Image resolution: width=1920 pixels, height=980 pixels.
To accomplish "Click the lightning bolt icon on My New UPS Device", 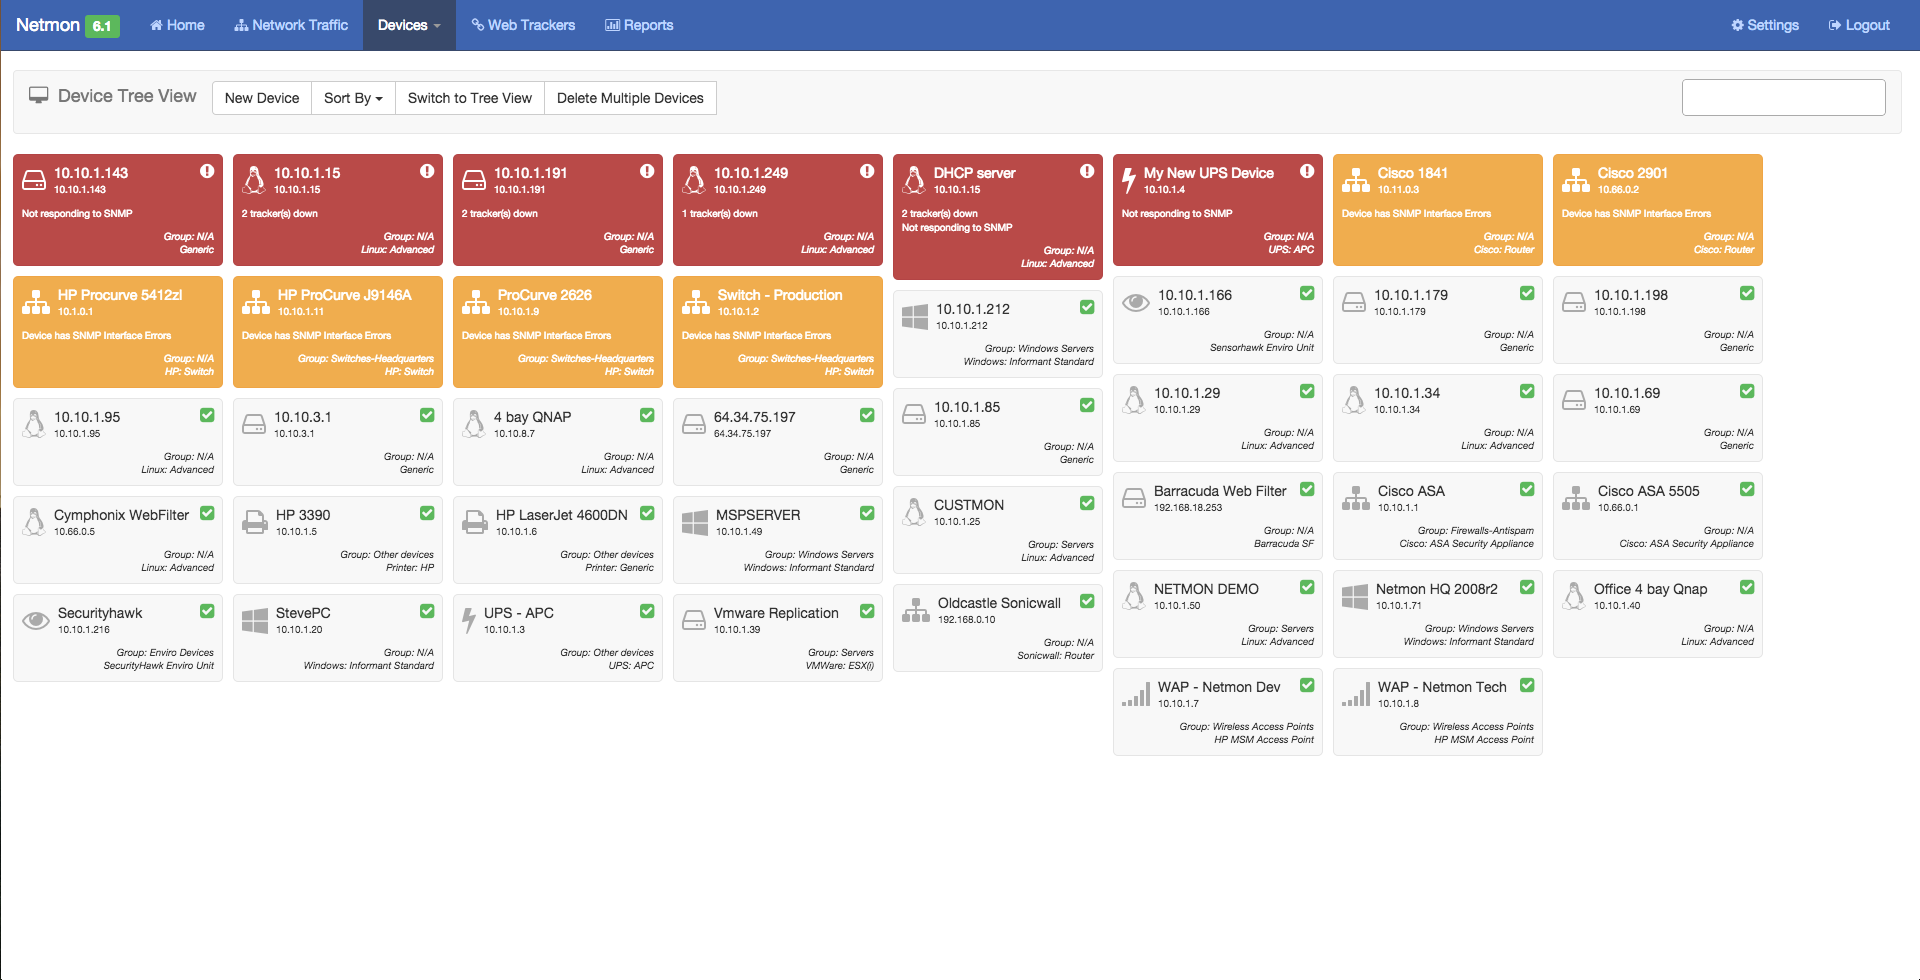I will coord(1128,180).
